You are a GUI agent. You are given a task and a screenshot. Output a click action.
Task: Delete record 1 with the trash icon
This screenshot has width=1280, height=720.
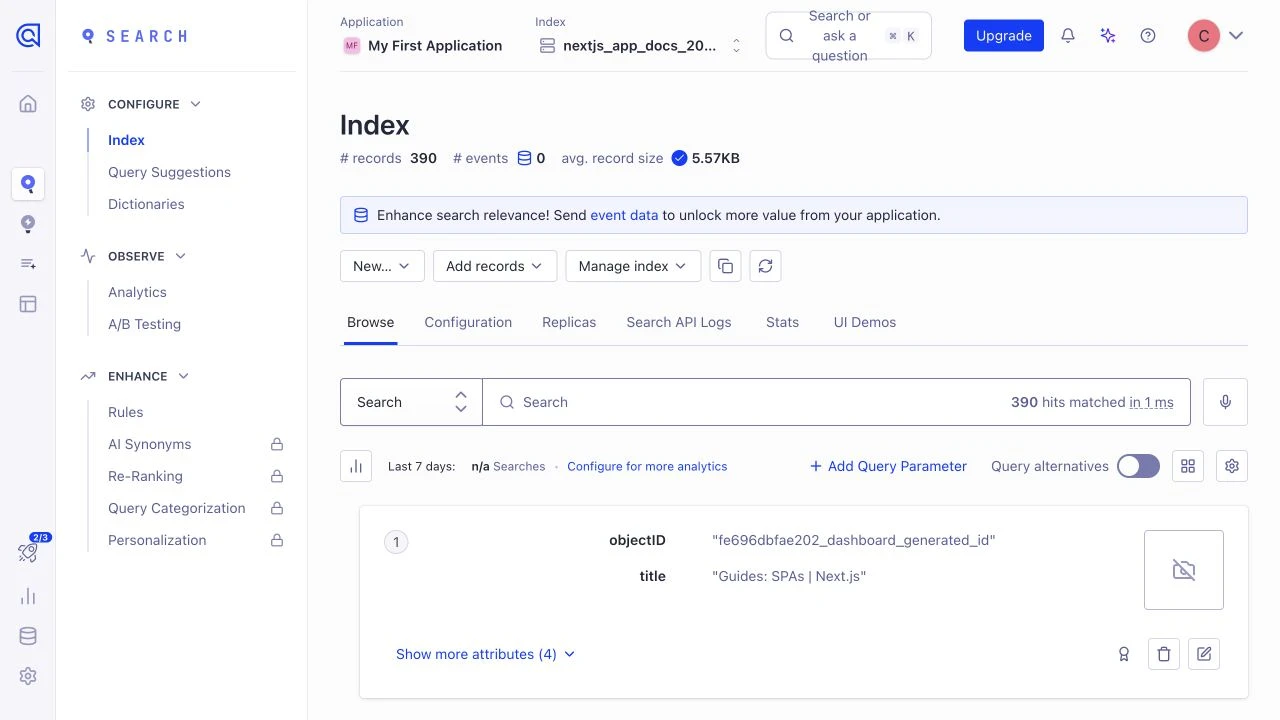tap(1164, 654)
